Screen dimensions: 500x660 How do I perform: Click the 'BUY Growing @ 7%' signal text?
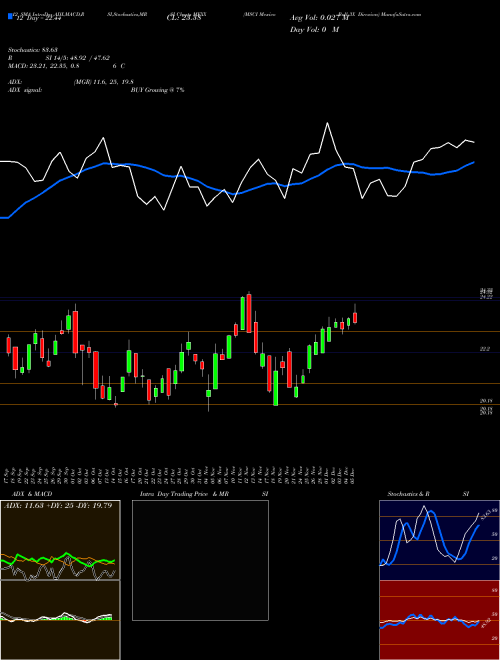click(x=157, y=90)
